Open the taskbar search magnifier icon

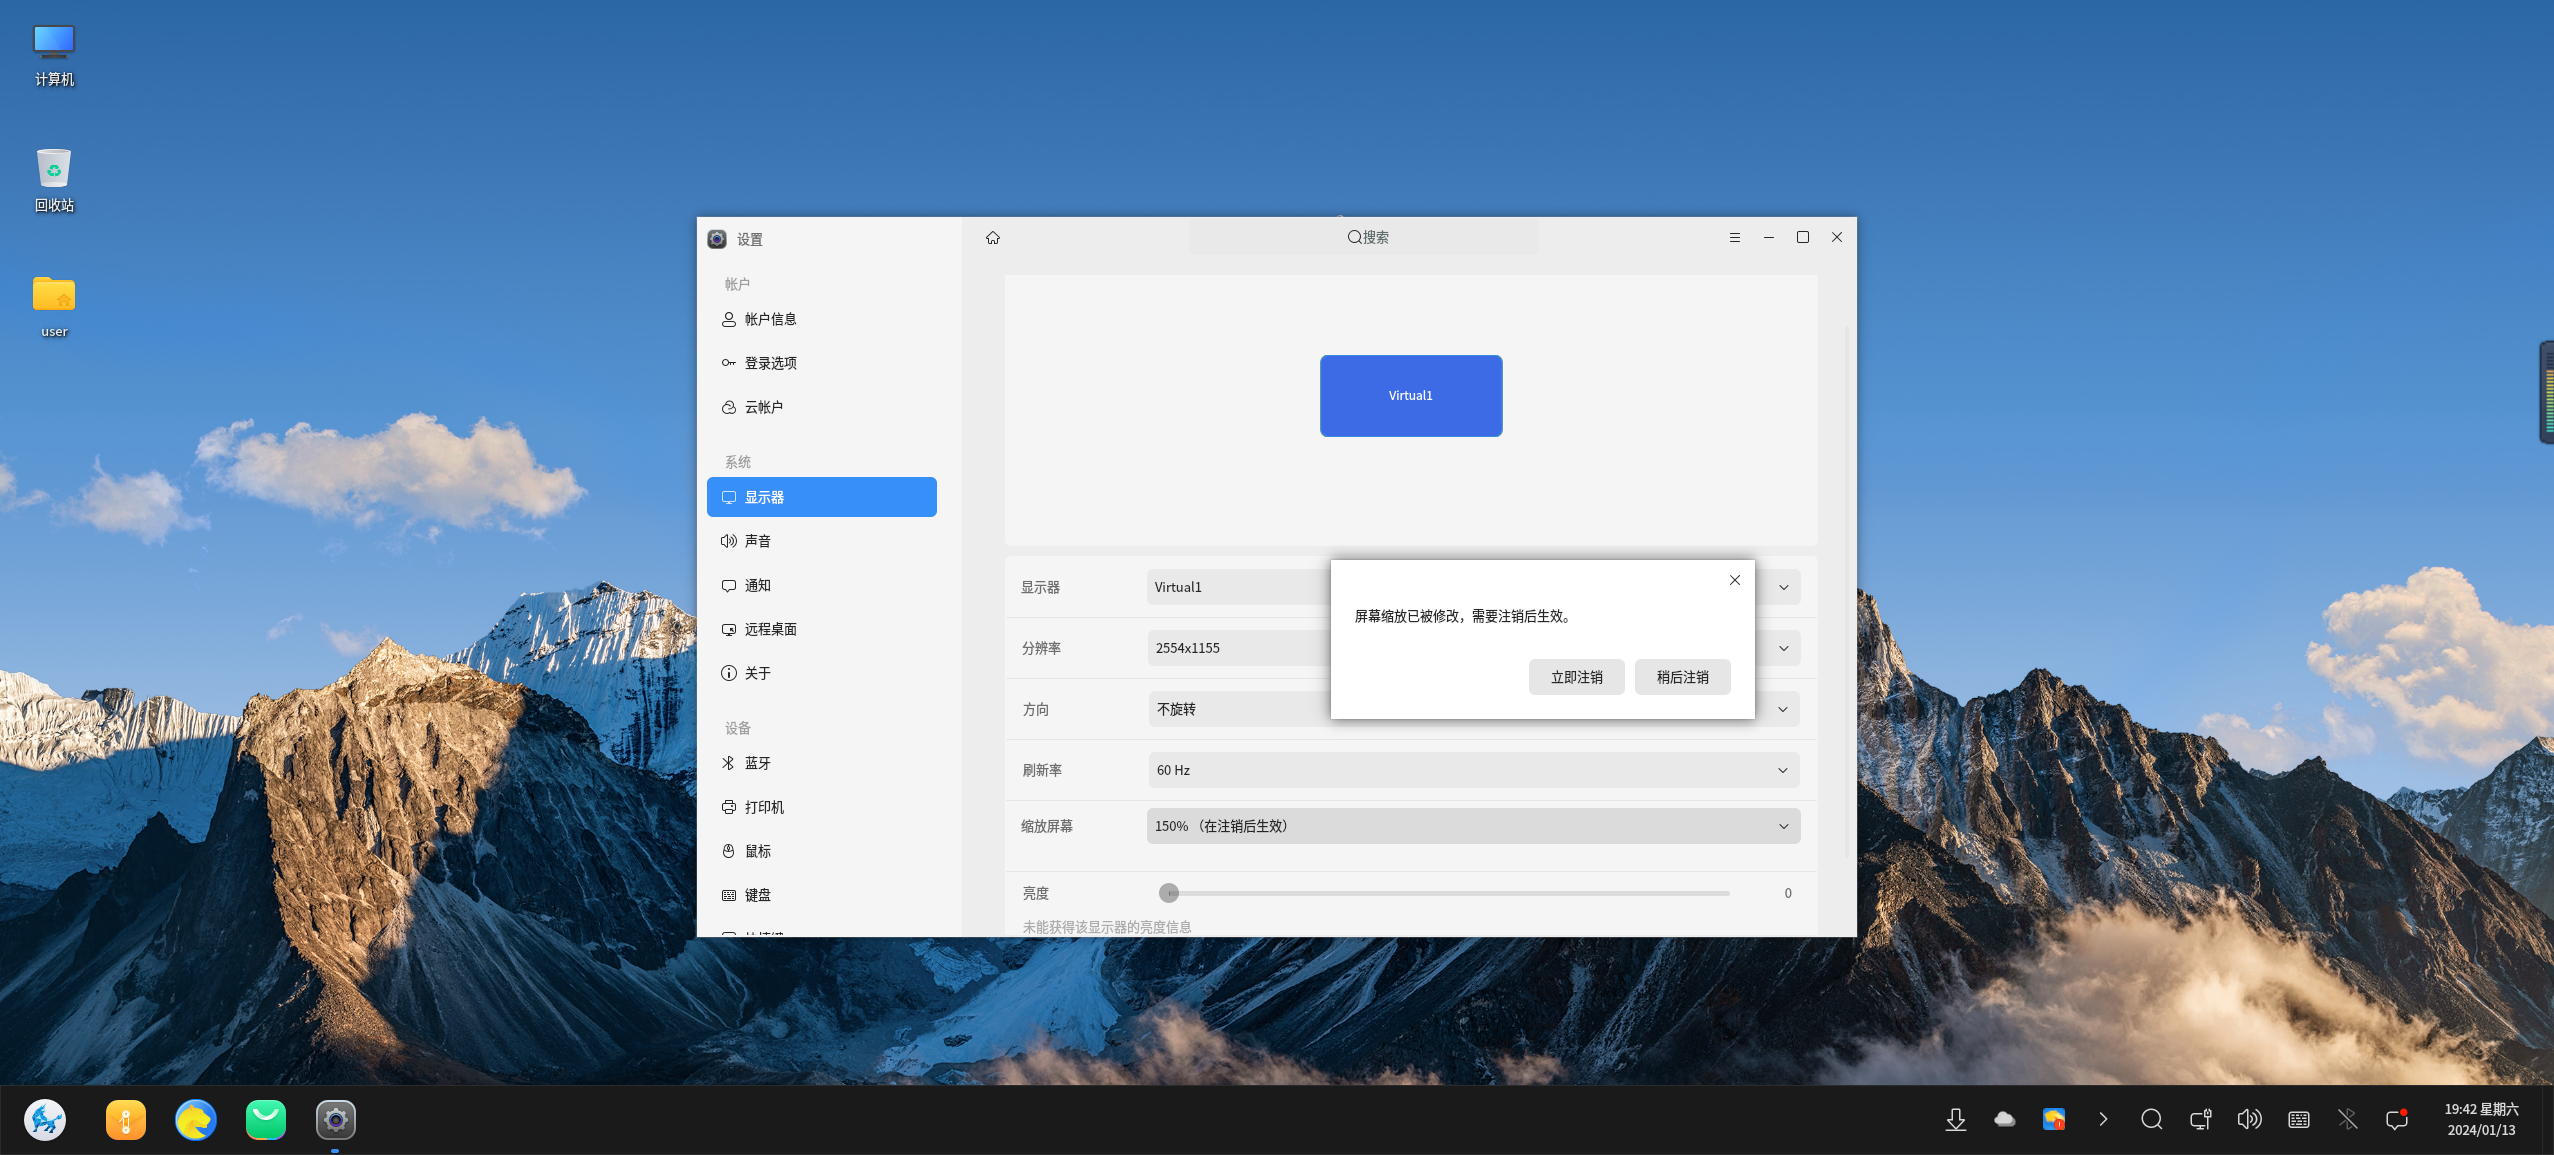2151,1119
